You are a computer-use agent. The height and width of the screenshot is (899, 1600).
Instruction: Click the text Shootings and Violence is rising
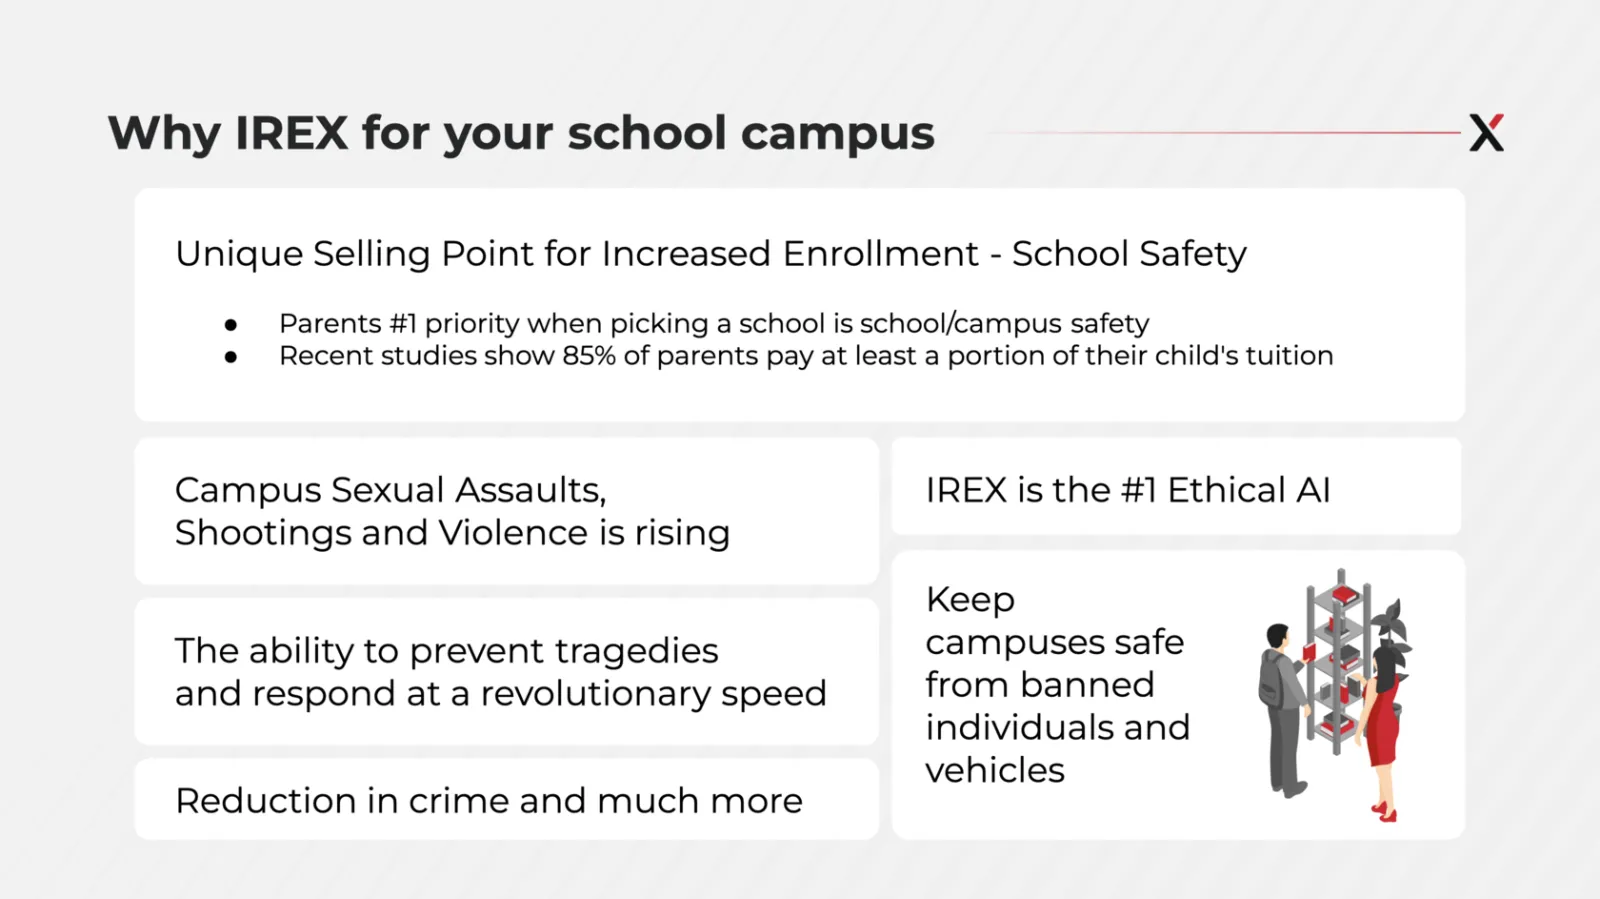(452, 533)
